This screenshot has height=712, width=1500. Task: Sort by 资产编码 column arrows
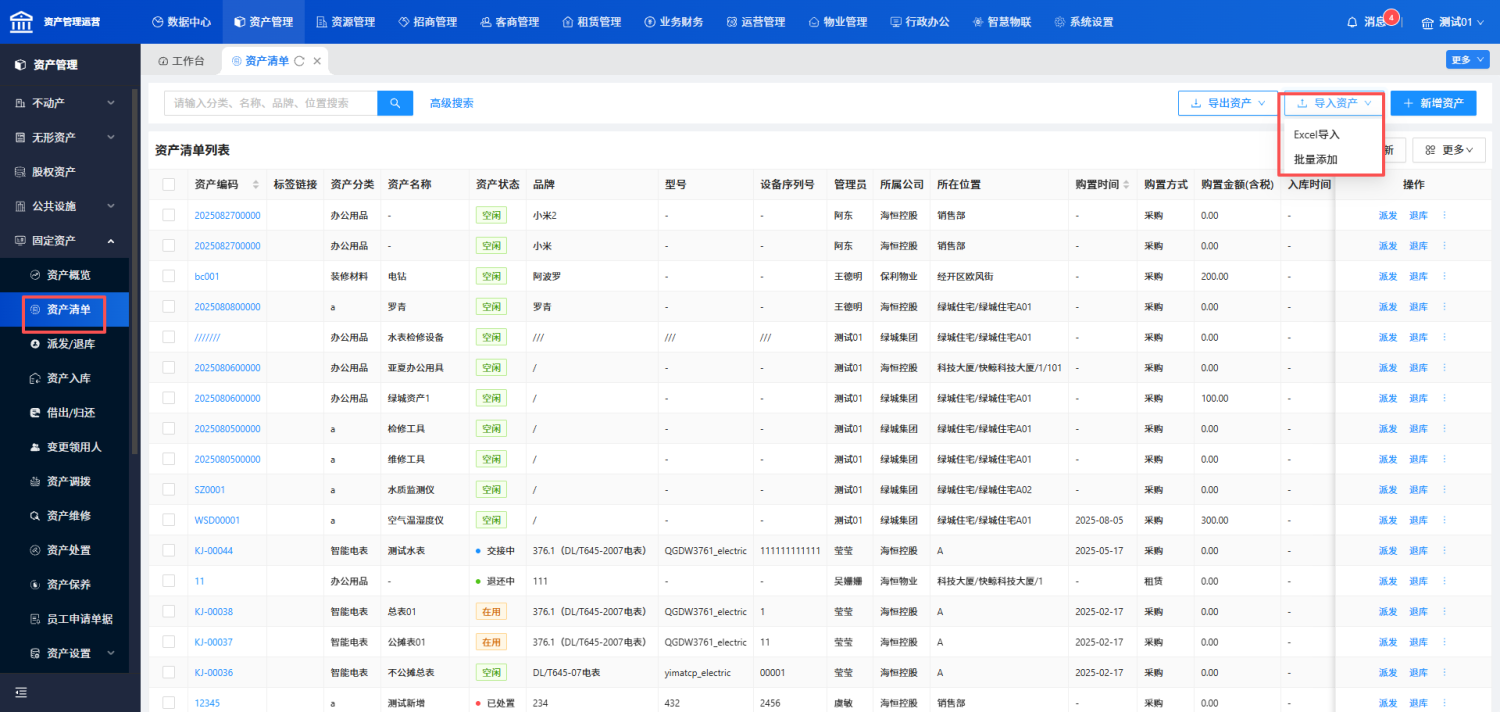[256, 185]
